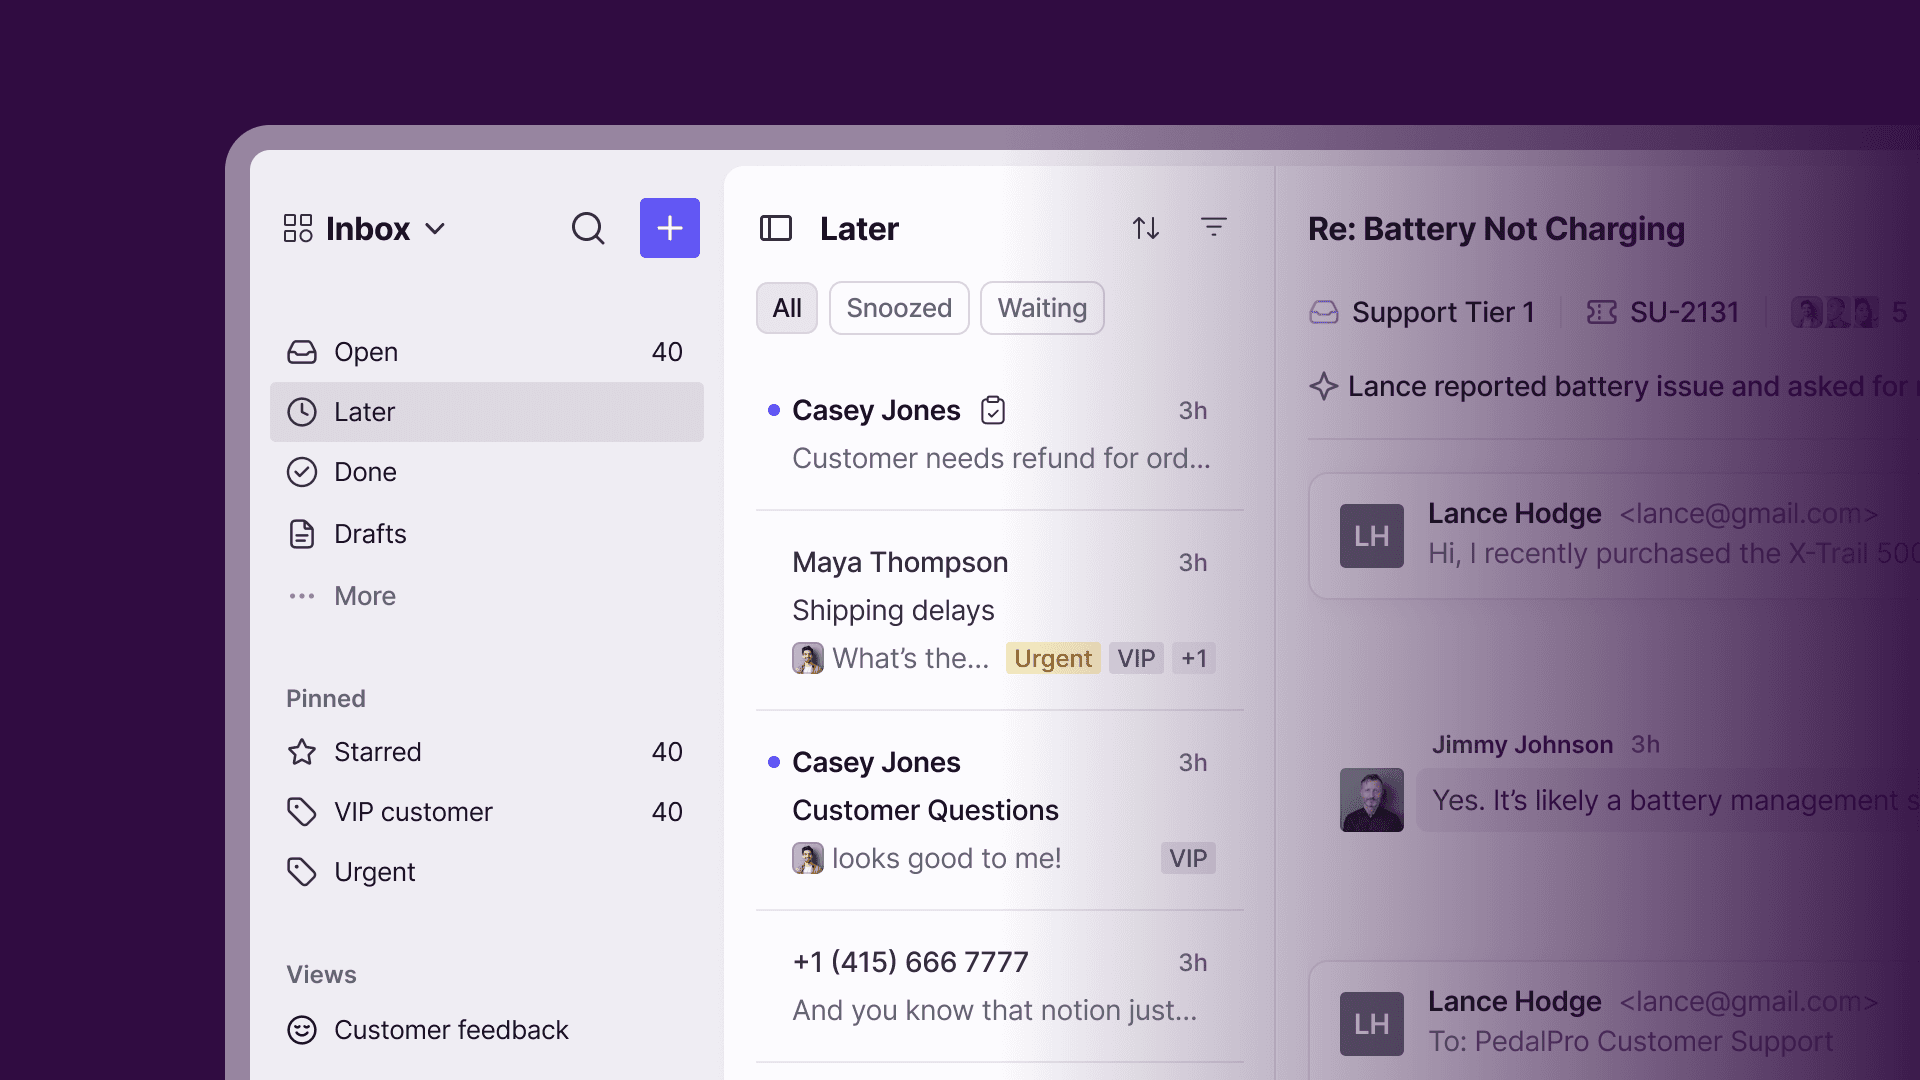Click the three-dots More icon
Screen dimensions: 1920x1080
tap(302, 596)
